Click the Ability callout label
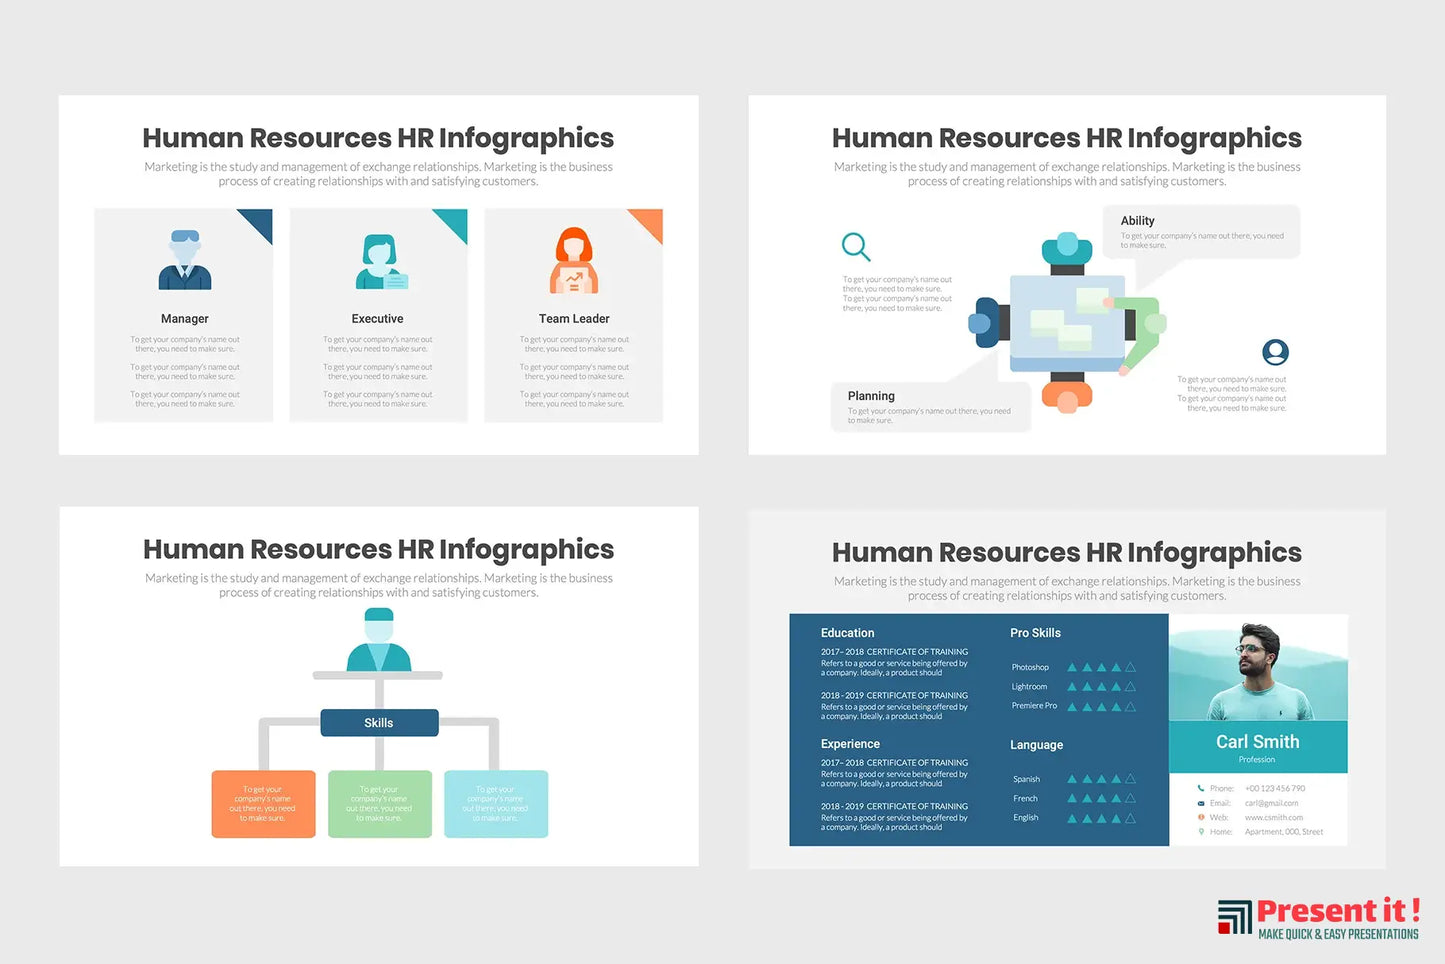This screenshot has width=1445, height=964. 1137,221
